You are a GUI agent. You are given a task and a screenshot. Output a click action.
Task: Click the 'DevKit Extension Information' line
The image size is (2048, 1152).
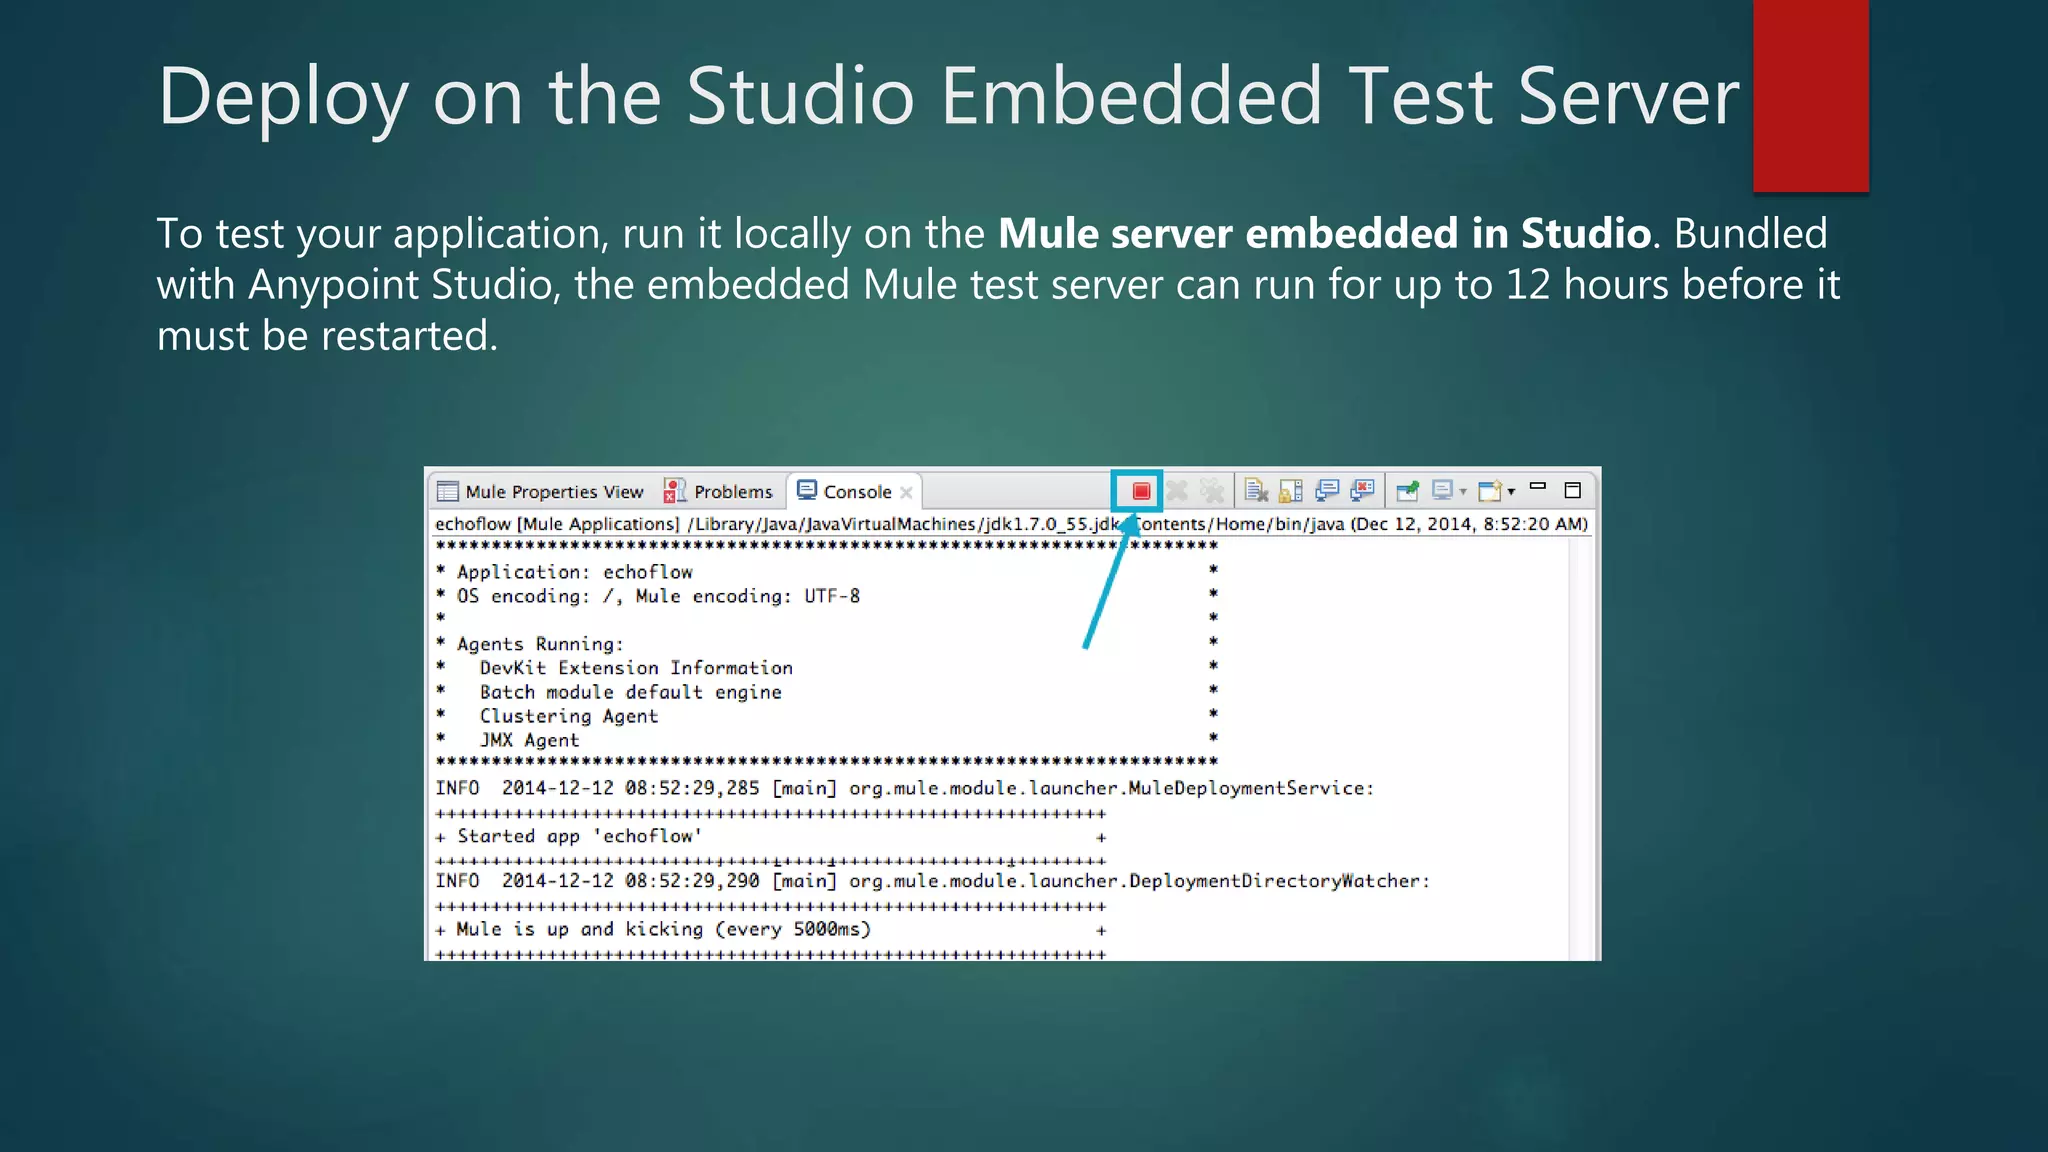coord(636,668)
